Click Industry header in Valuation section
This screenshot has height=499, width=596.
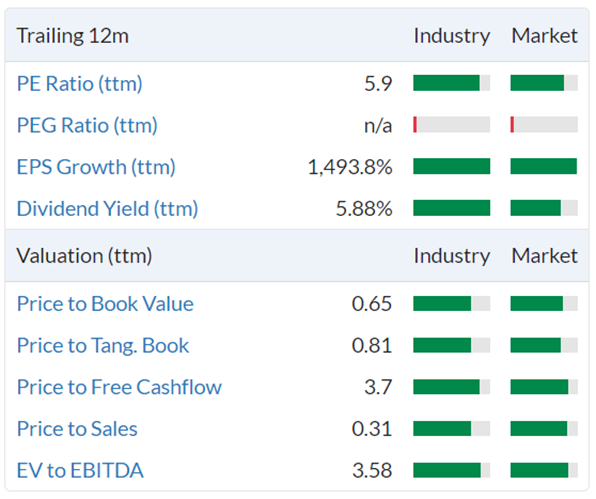tap(452, 256)
